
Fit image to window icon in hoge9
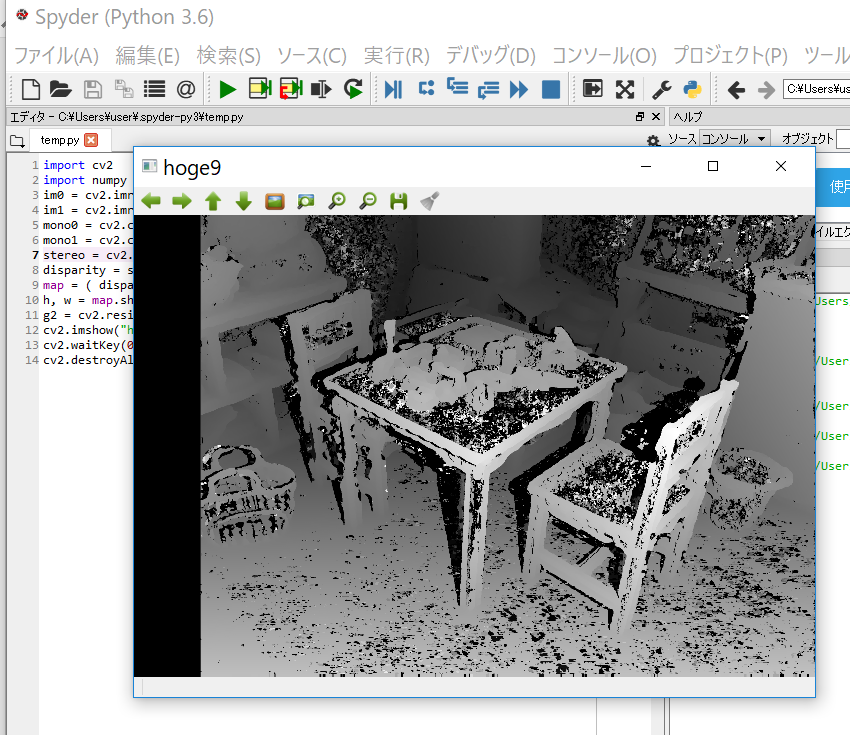click(306, 201)
